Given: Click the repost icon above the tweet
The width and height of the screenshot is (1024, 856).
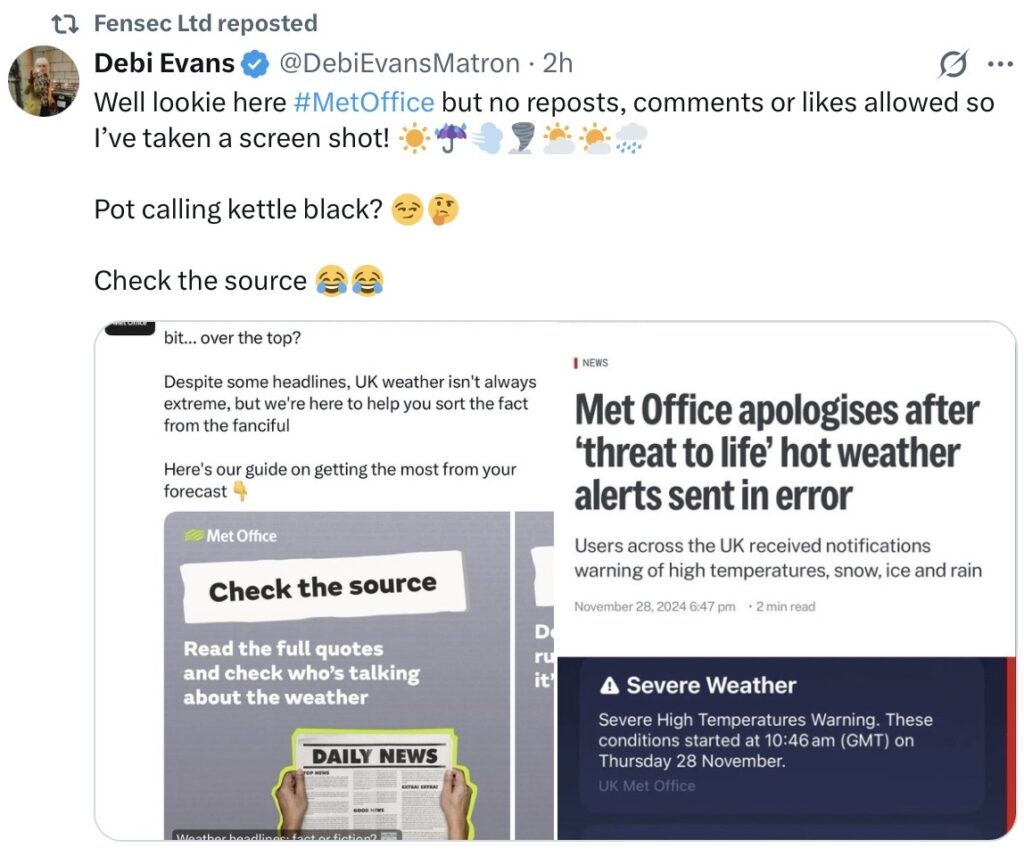Looking at the screenshot, I should [66, 23].
